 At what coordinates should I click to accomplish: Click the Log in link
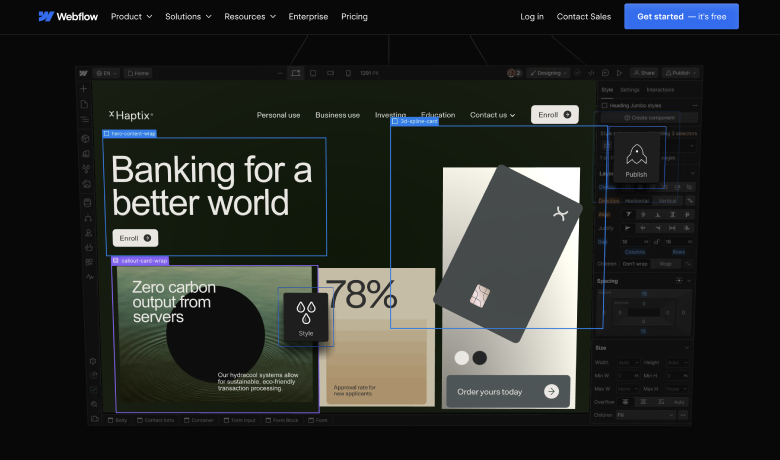tap(532, 16)
